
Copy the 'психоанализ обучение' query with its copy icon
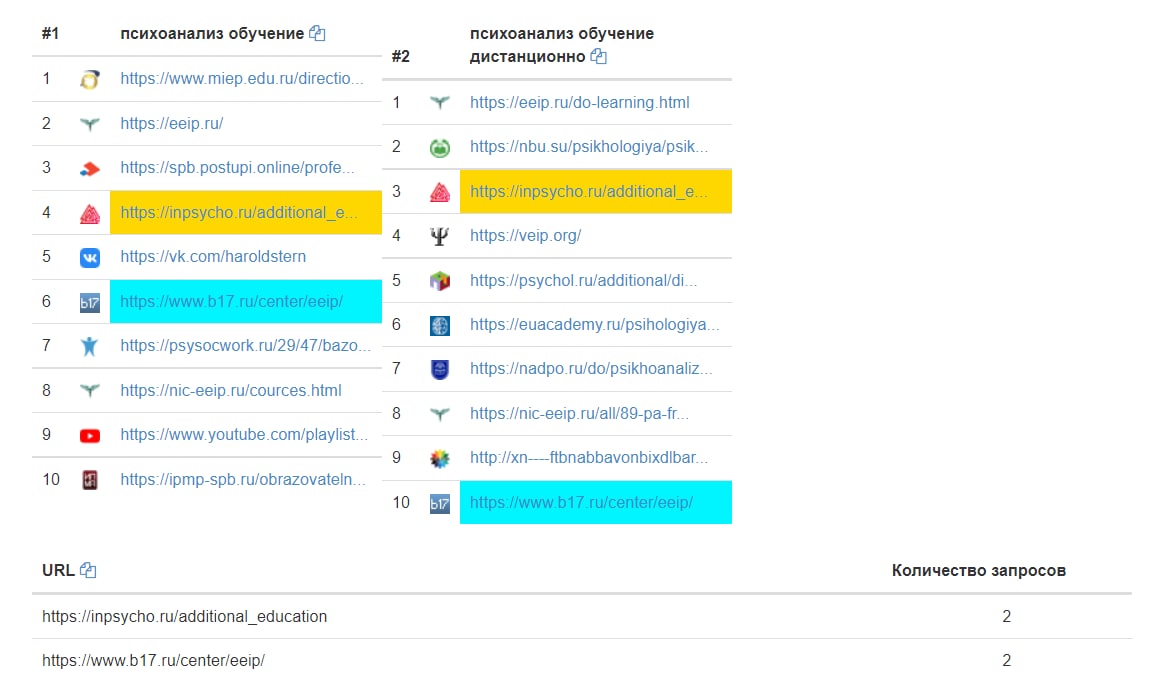[317, 33]
